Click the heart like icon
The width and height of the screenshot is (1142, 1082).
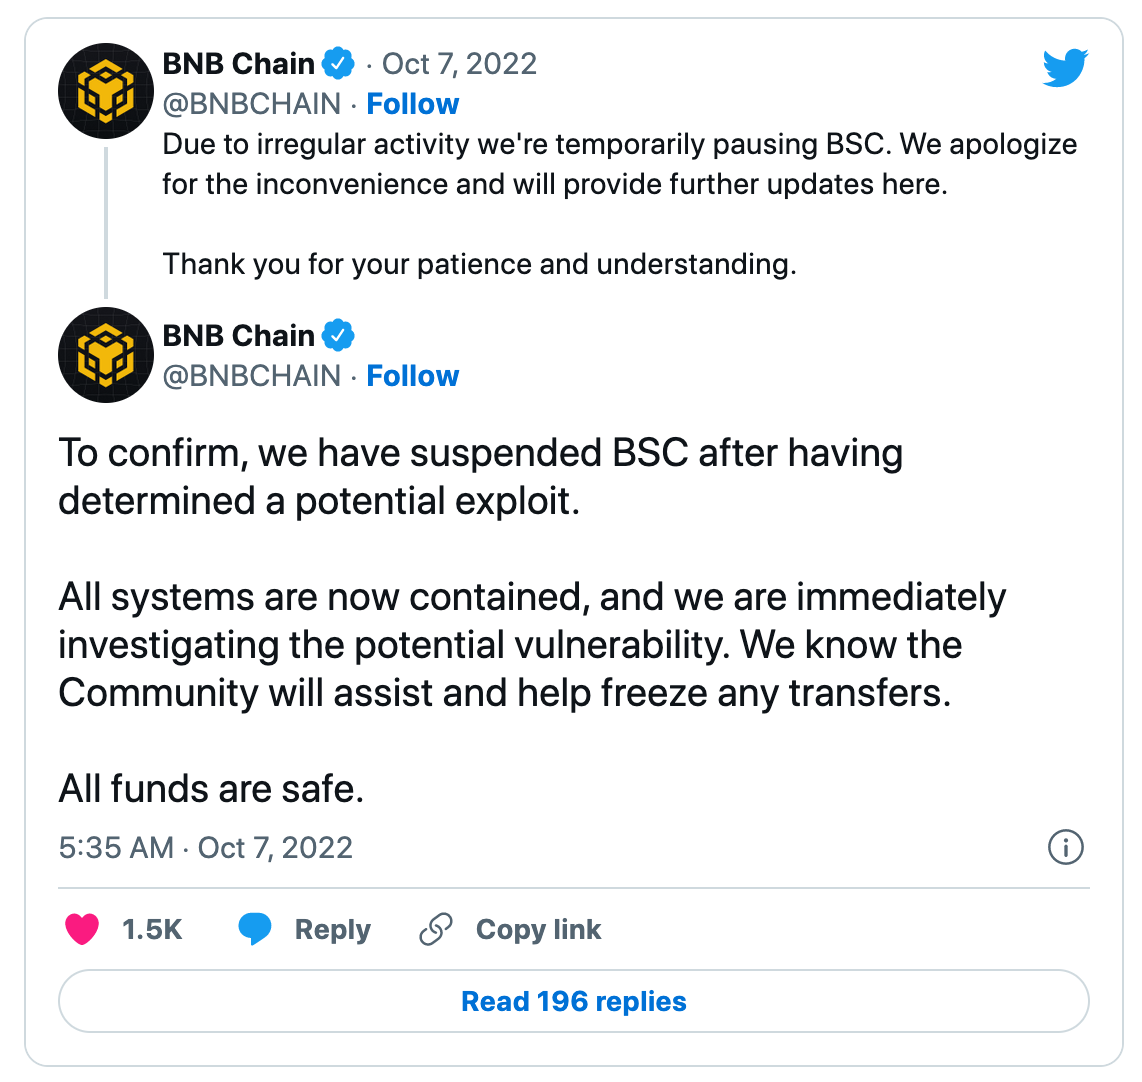[x=82, y=929]
